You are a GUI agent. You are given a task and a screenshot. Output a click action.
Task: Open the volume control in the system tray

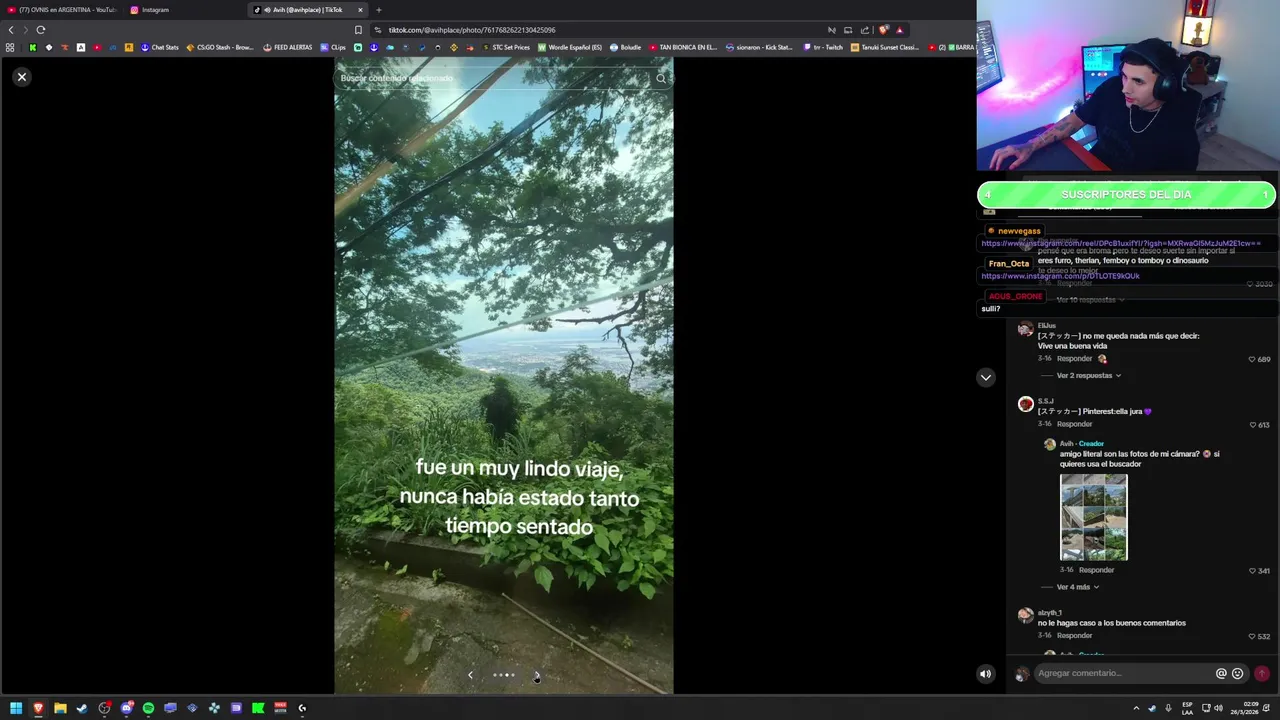coord(1218,708)
